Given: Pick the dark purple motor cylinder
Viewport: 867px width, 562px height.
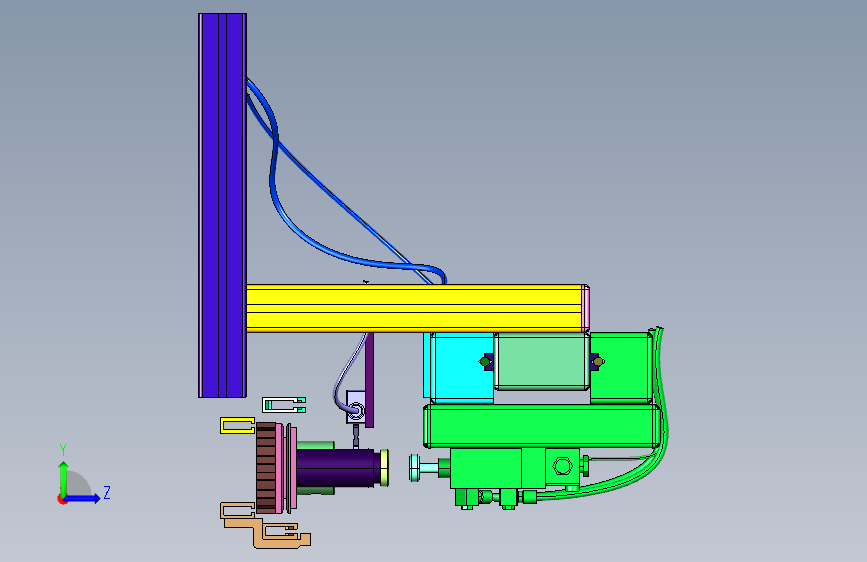Looking at the screenshot, I should 337,468.
